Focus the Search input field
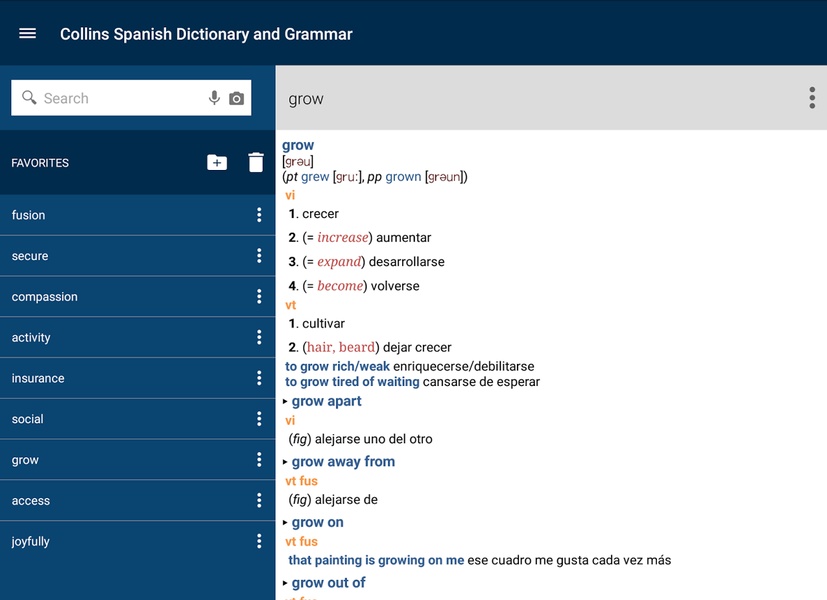Viewport: 827px width, 600px height. (131, 98)
